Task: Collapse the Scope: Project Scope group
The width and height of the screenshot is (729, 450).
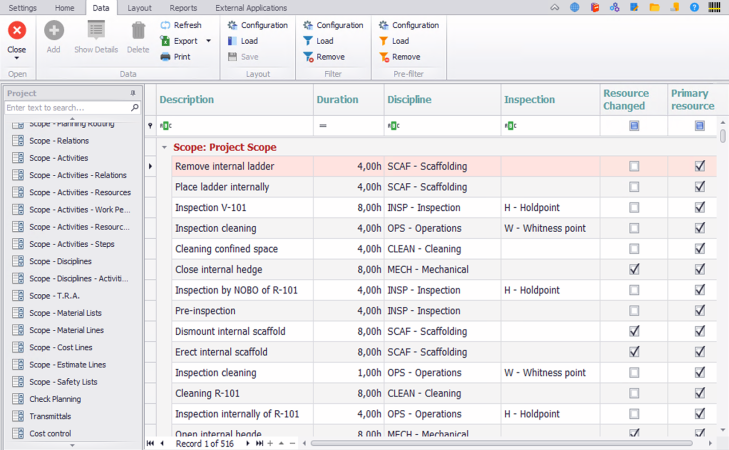Action: pyautogui.click(x=164, y=147)
